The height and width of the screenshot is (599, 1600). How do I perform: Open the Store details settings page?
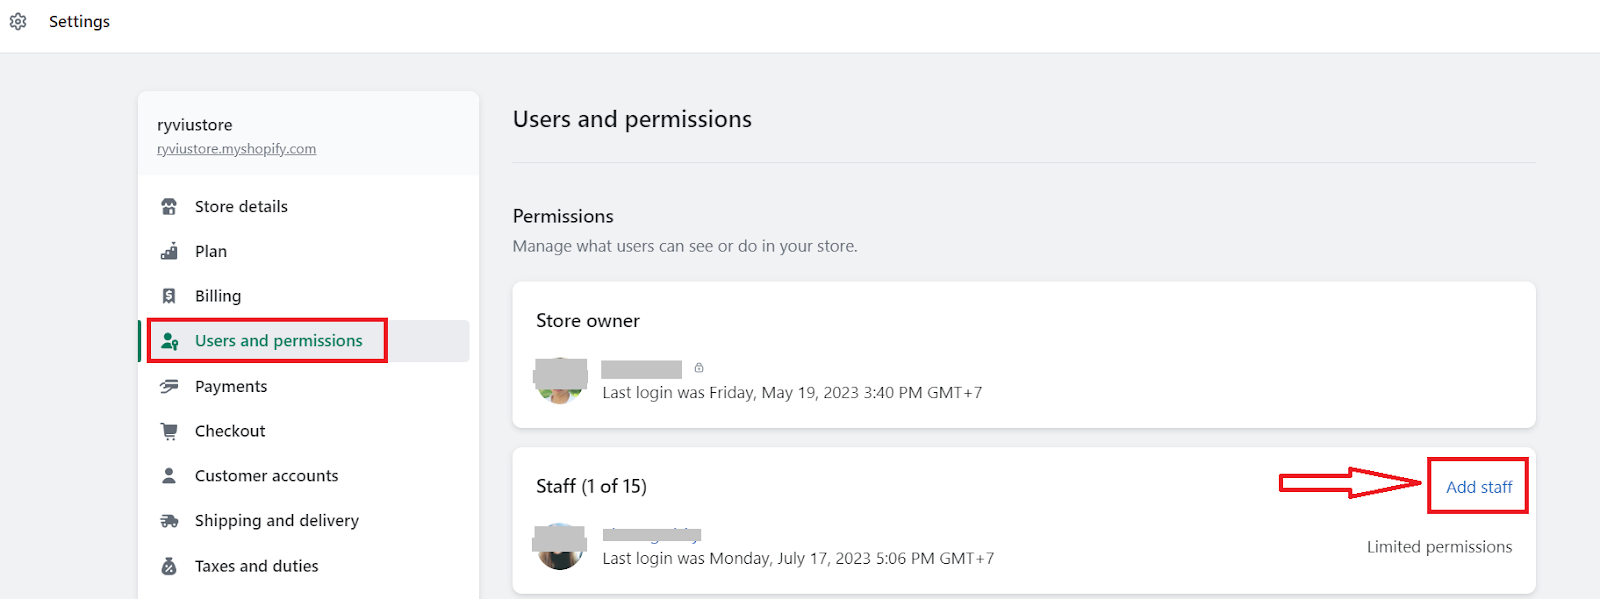click(x=241, y=207)
